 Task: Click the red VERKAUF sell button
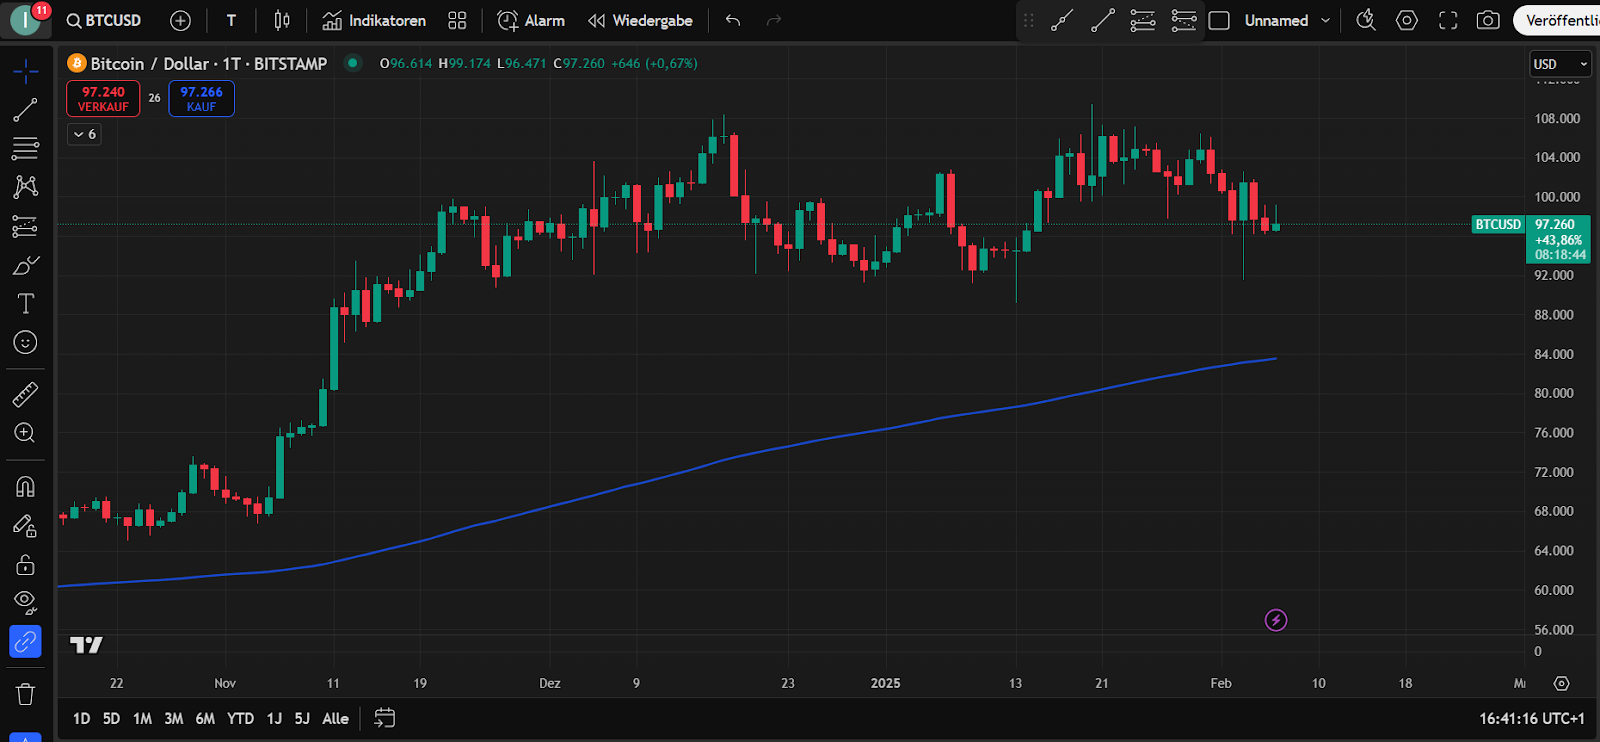tap(103, 98)
